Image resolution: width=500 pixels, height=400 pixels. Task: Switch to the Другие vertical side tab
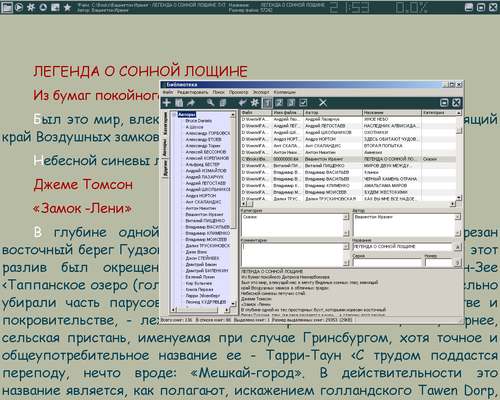click(x=165, y=168)
